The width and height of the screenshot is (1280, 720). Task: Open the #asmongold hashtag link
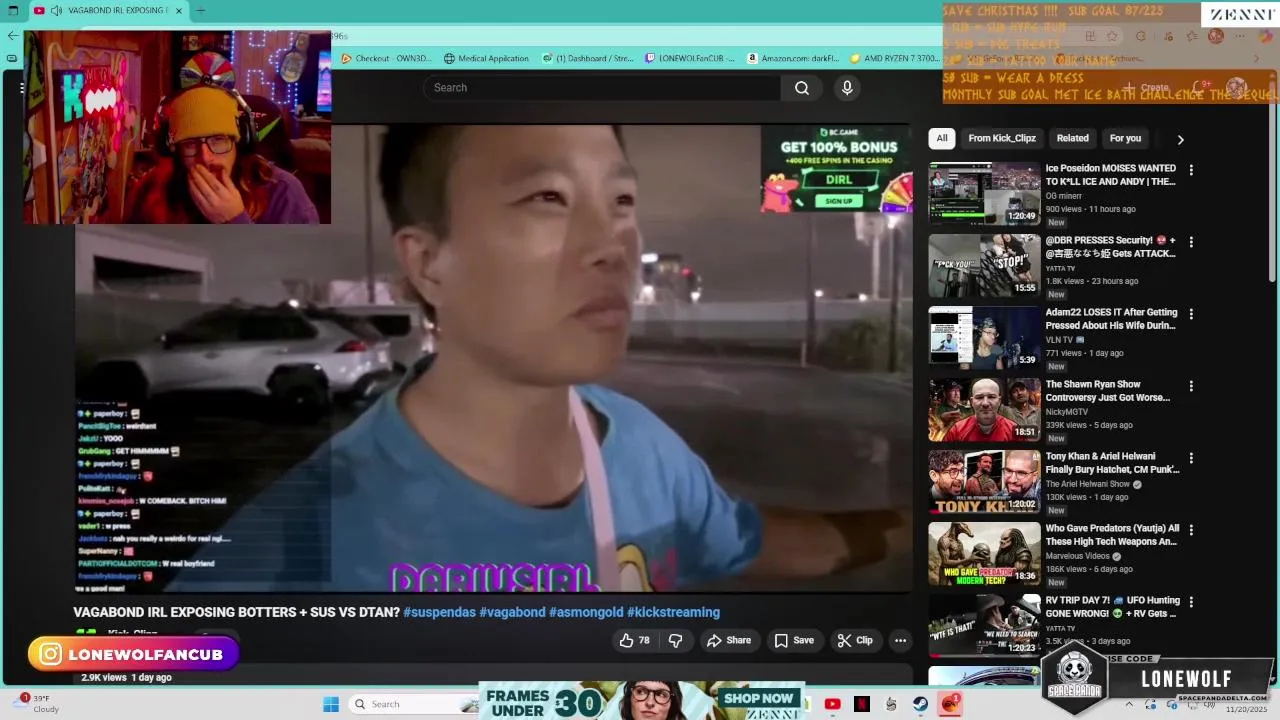click(x=586, y=612)
